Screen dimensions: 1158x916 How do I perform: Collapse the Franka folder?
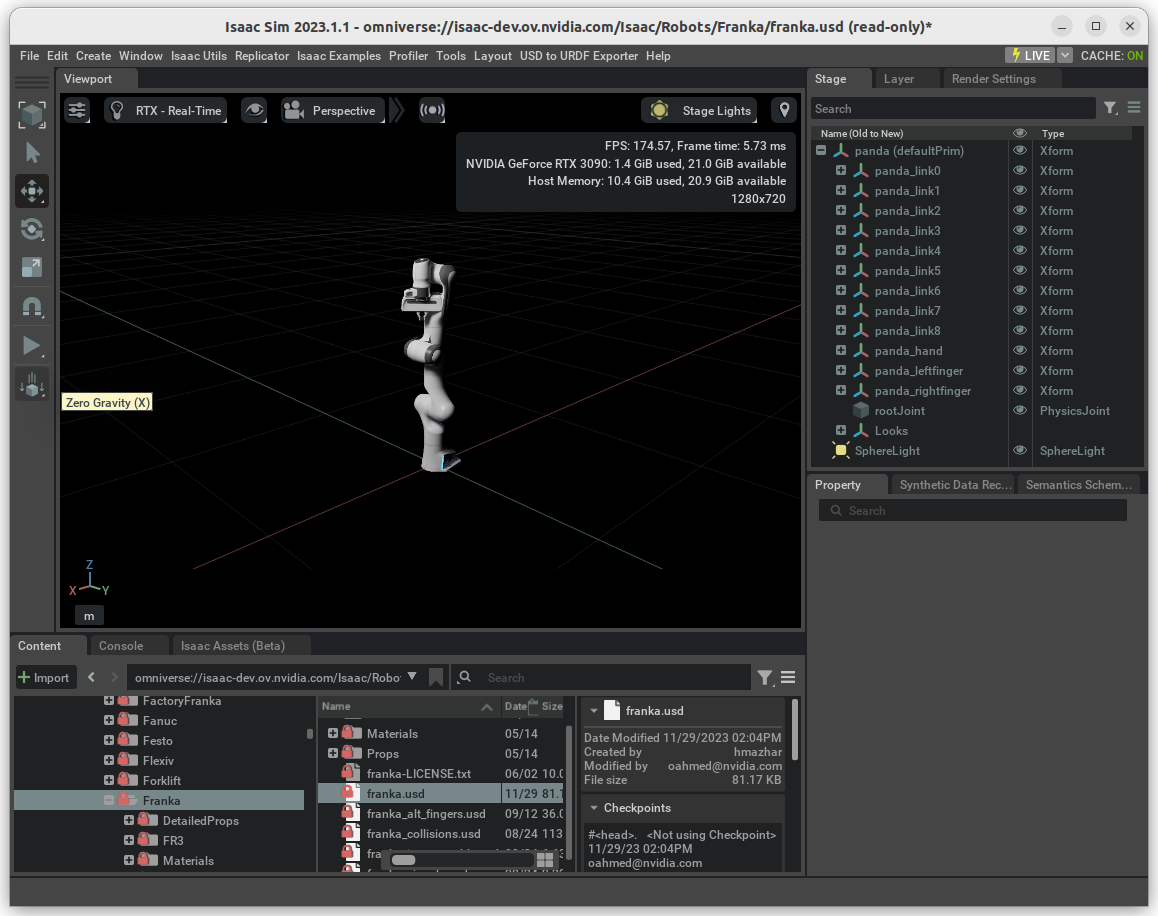click(109, 799)
